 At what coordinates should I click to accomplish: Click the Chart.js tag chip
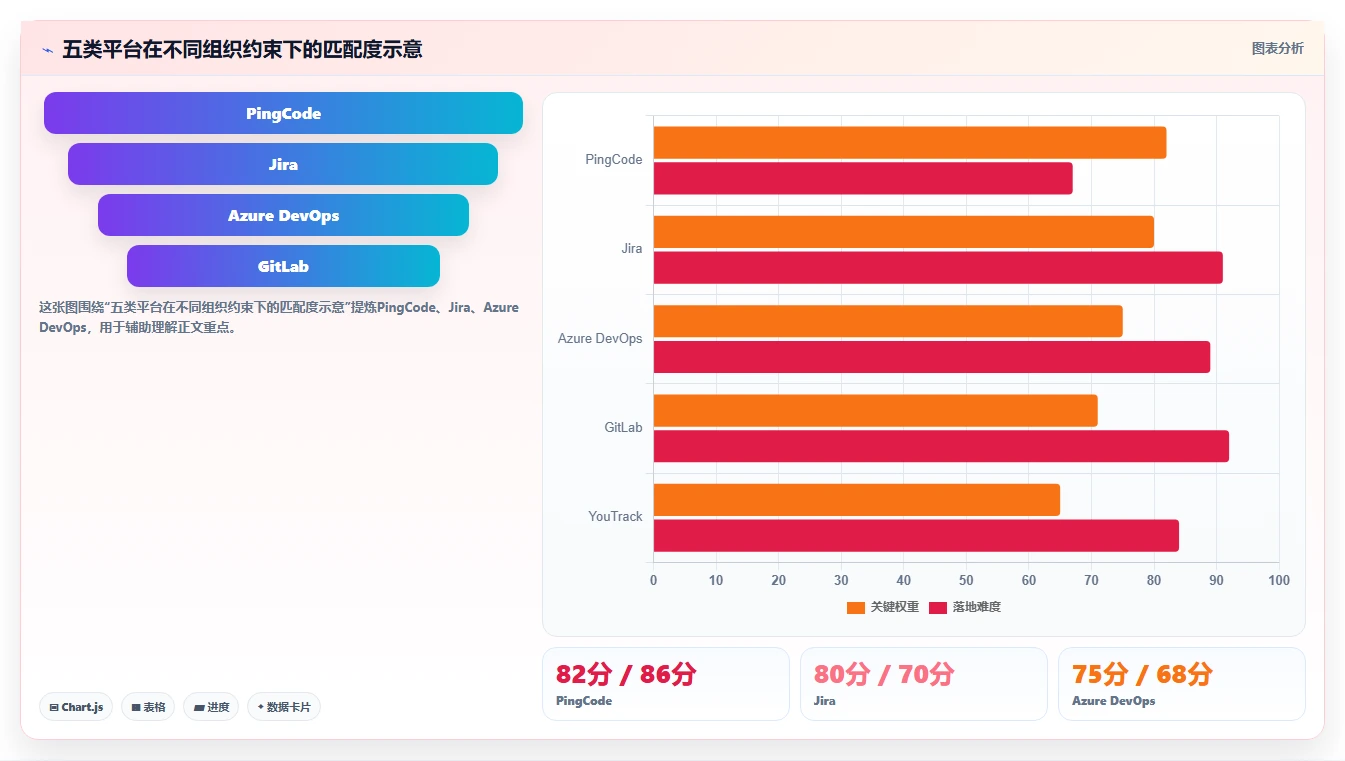(x=77, y=707)
